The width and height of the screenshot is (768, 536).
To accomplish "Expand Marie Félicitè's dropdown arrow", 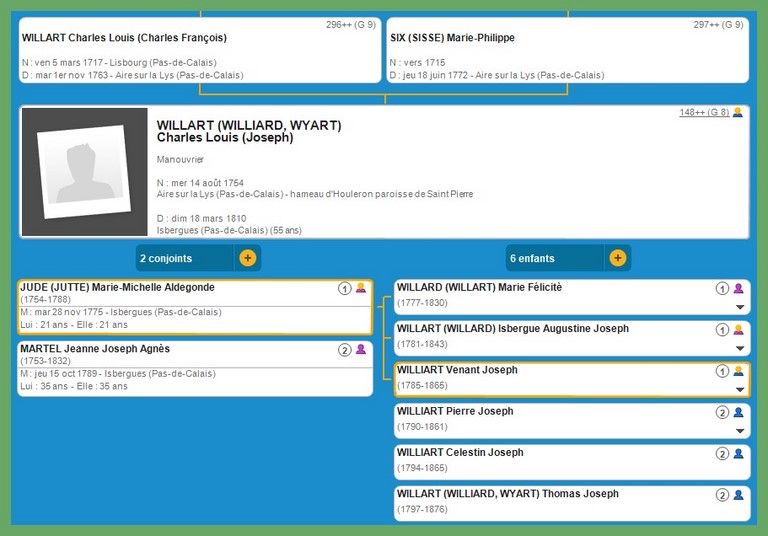I will pyautogui.click(x=740, y=307).
